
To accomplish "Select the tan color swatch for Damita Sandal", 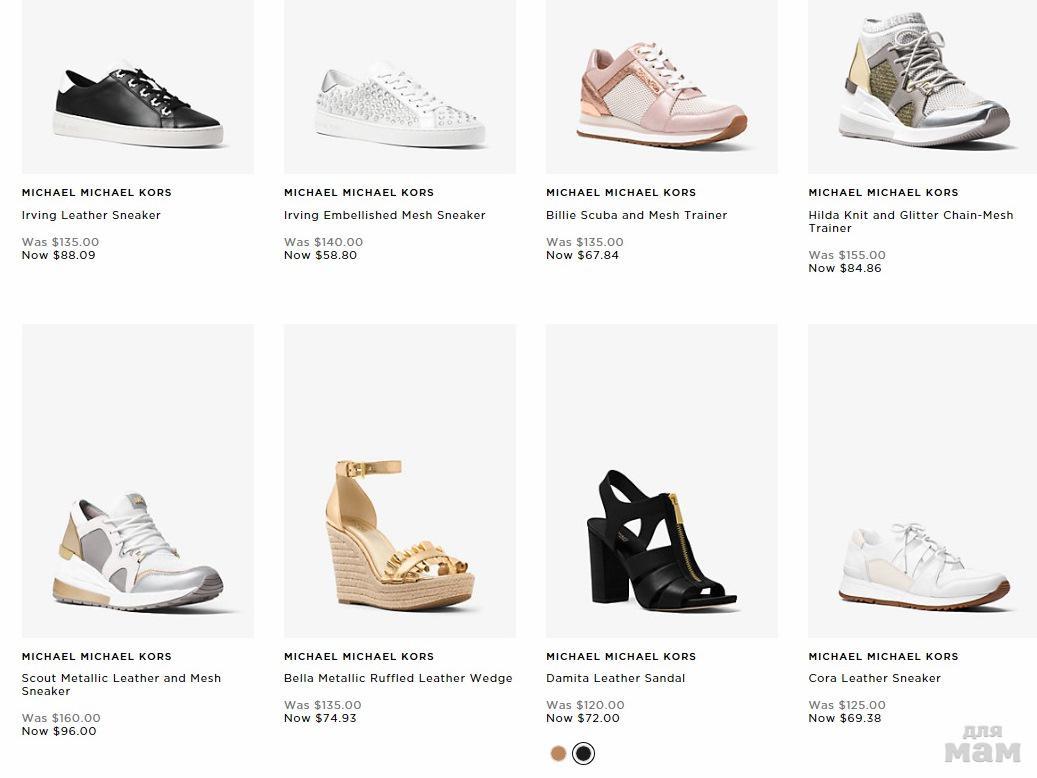I will point(558,754).
